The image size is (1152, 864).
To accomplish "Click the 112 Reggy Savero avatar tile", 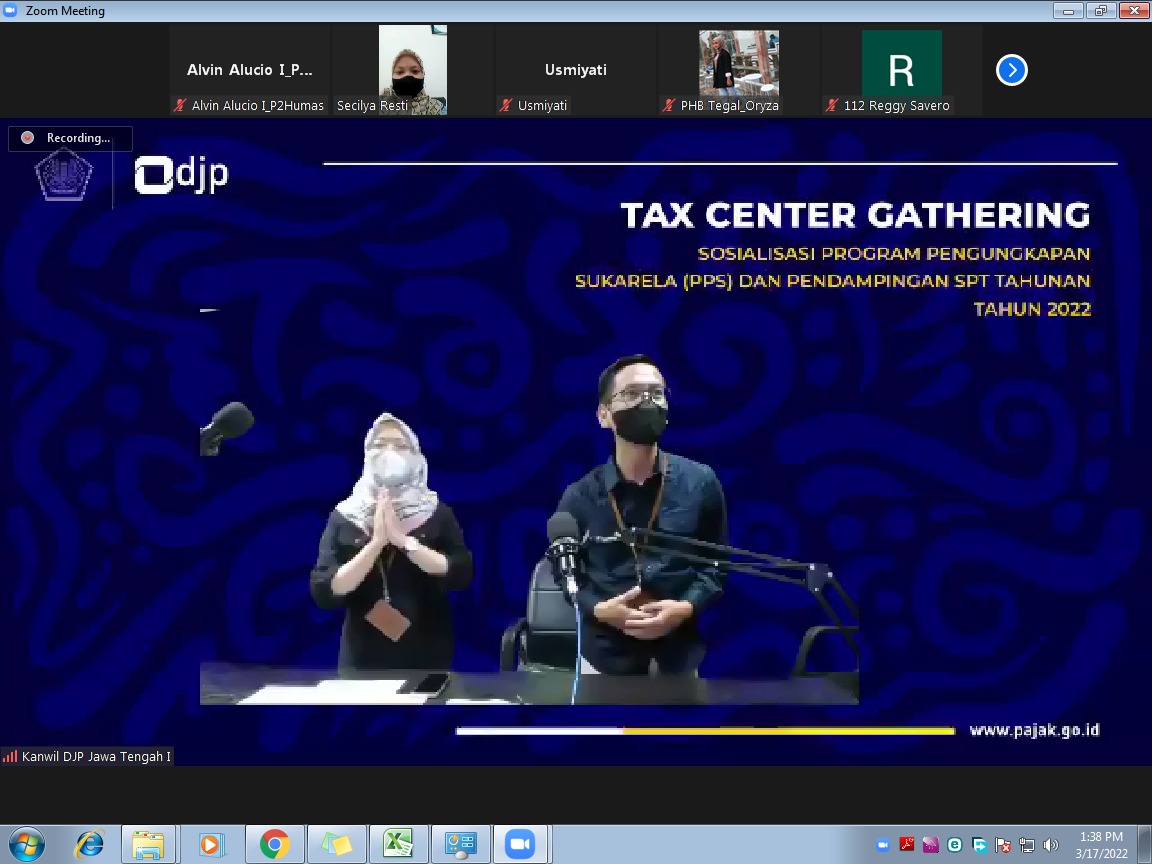I will tap(901, 70).
